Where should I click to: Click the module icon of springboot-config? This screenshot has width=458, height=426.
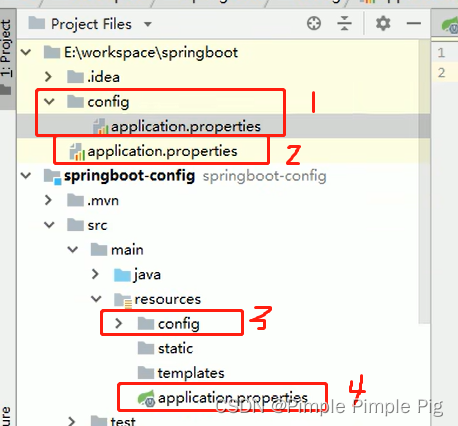[53, 177]
